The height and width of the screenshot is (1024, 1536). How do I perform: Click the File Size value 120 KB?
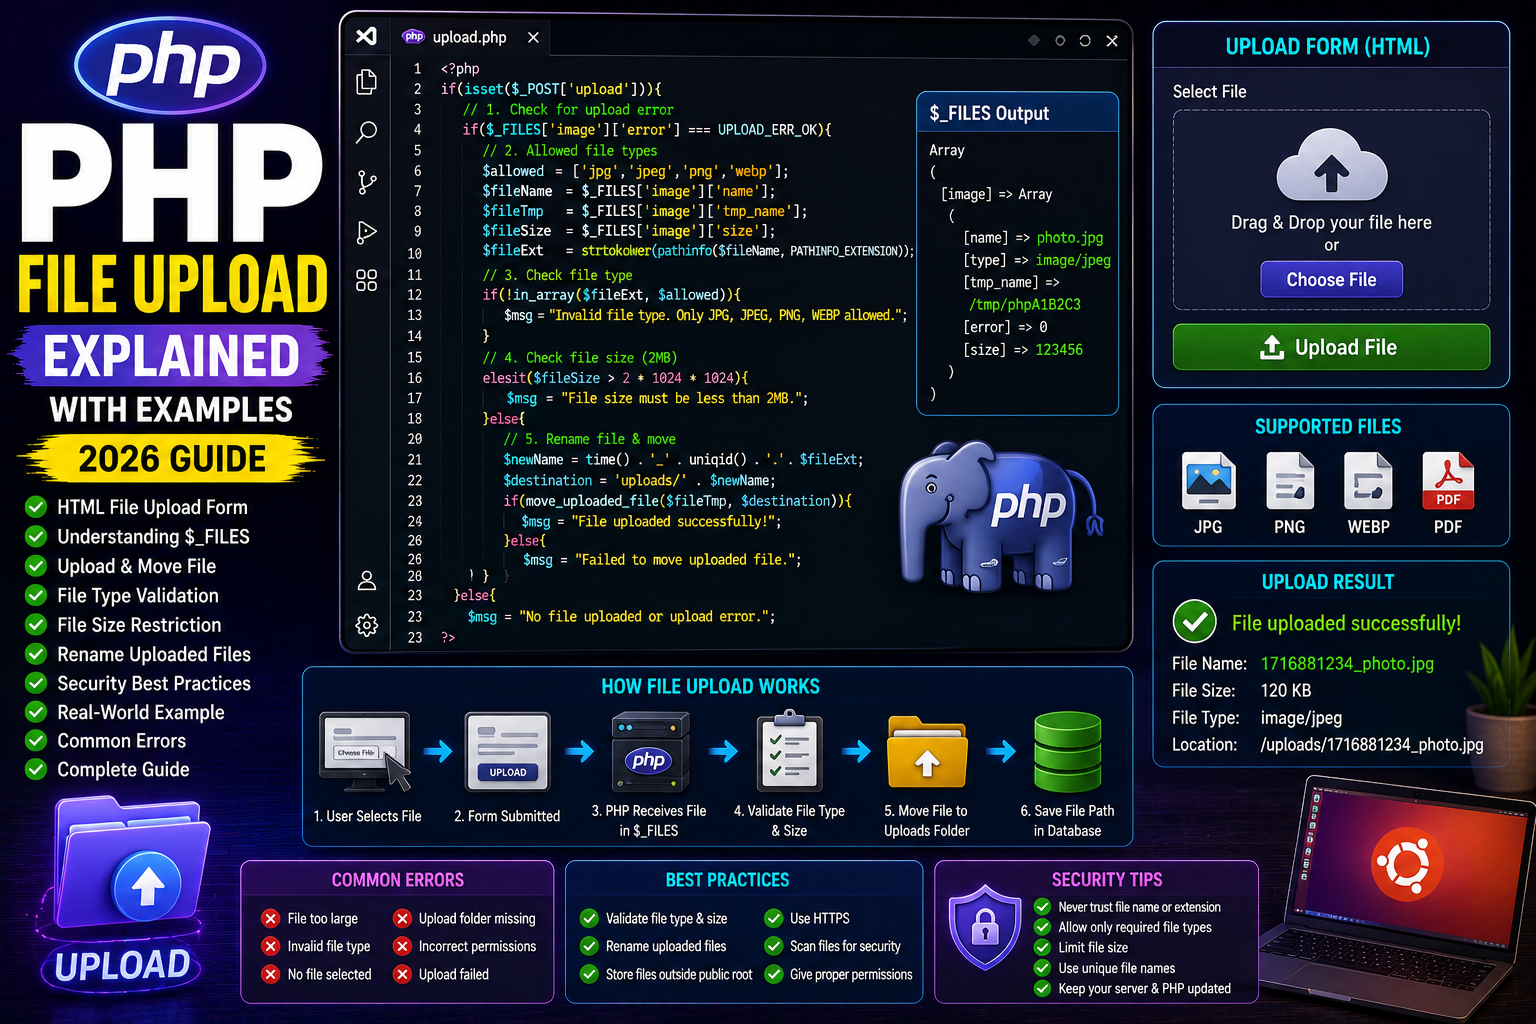tap(1286, 690)
